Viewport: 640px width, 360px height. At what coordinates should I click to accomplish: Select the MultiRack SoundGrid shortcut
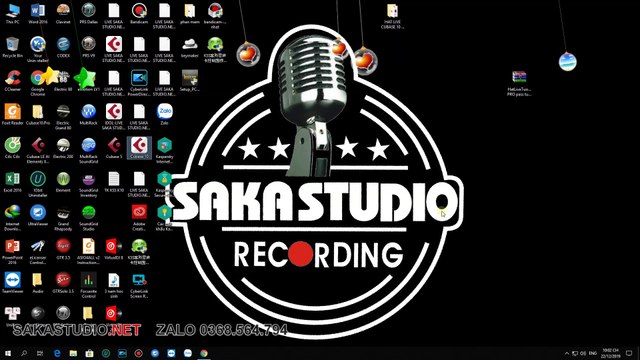(x=89, y=151)
